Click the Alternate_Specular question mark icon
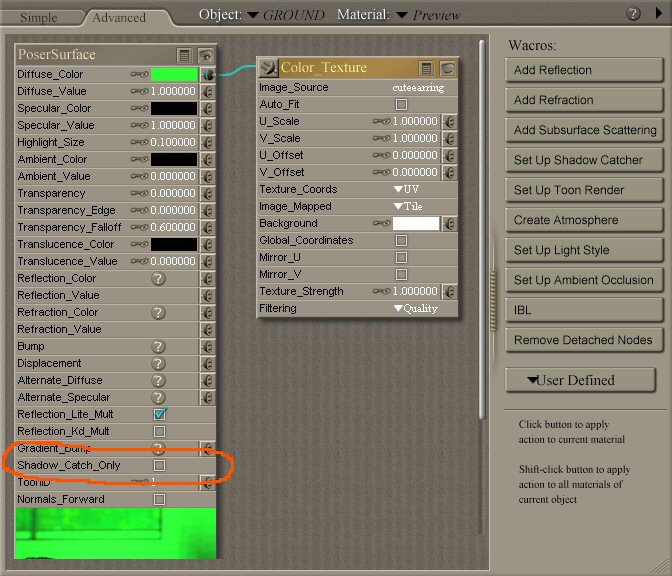Screen dimensions: 672x576 tap(158, 397)
